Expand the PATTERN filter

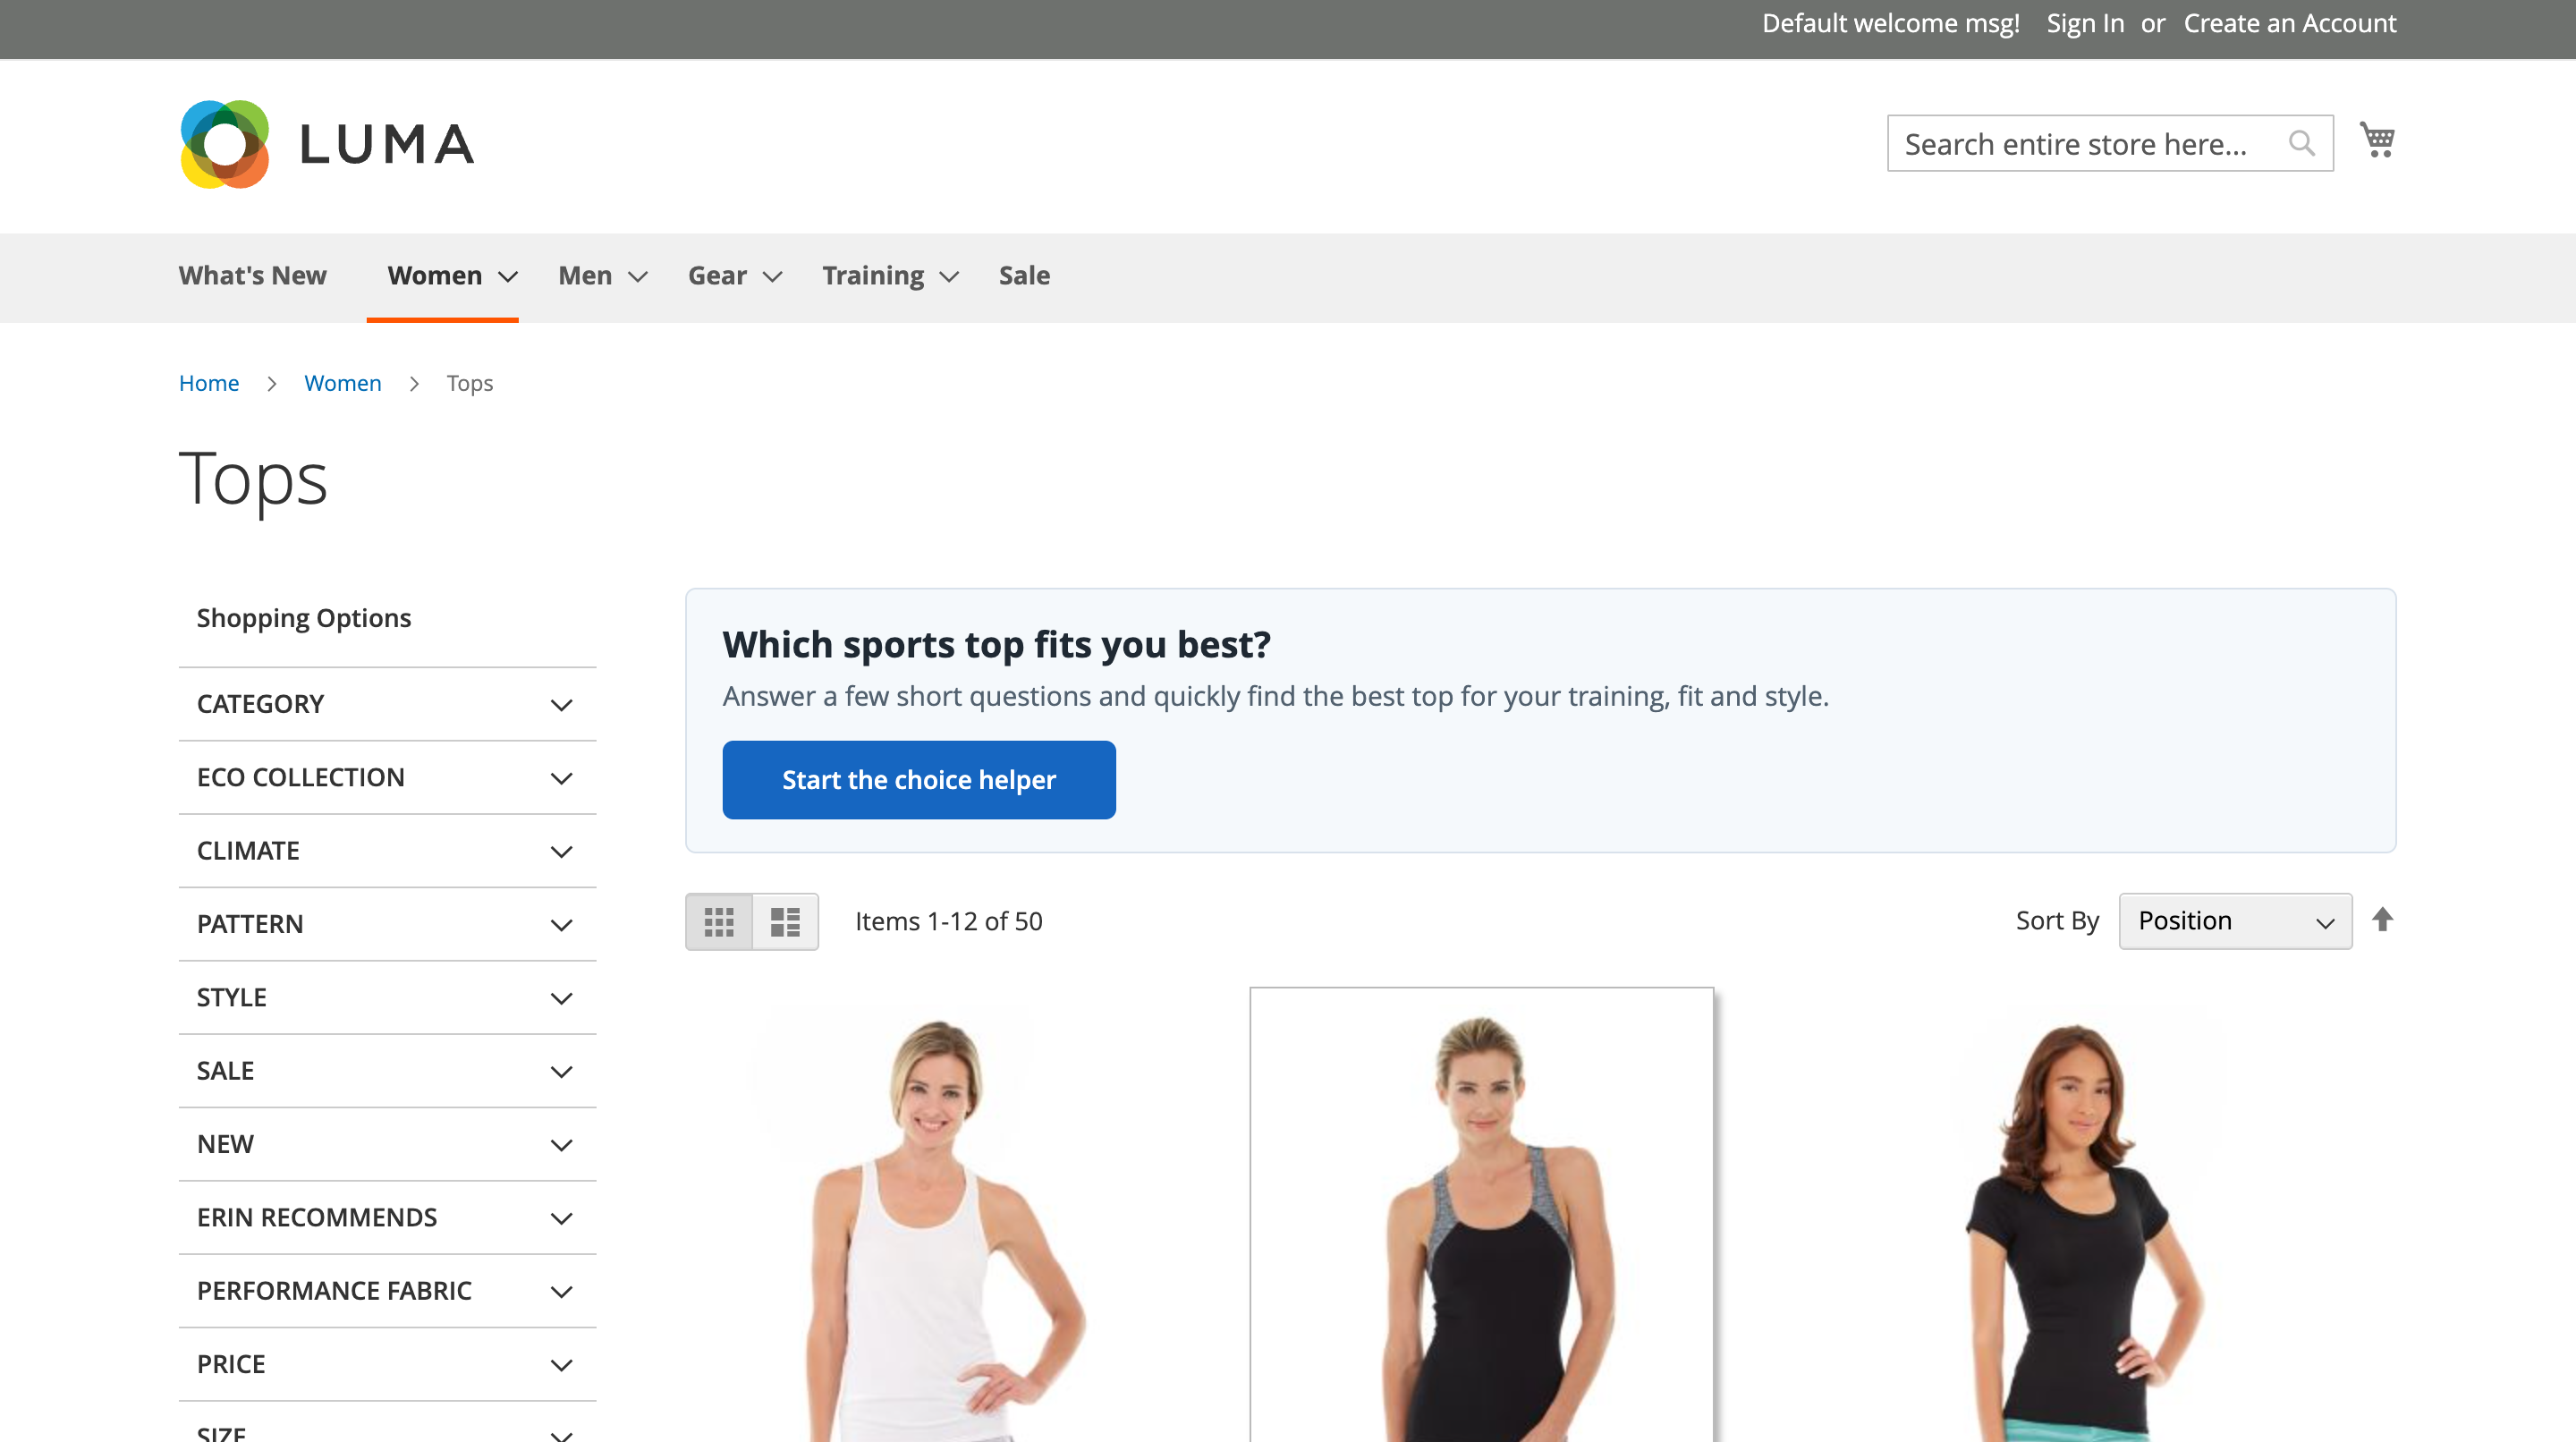387,924
